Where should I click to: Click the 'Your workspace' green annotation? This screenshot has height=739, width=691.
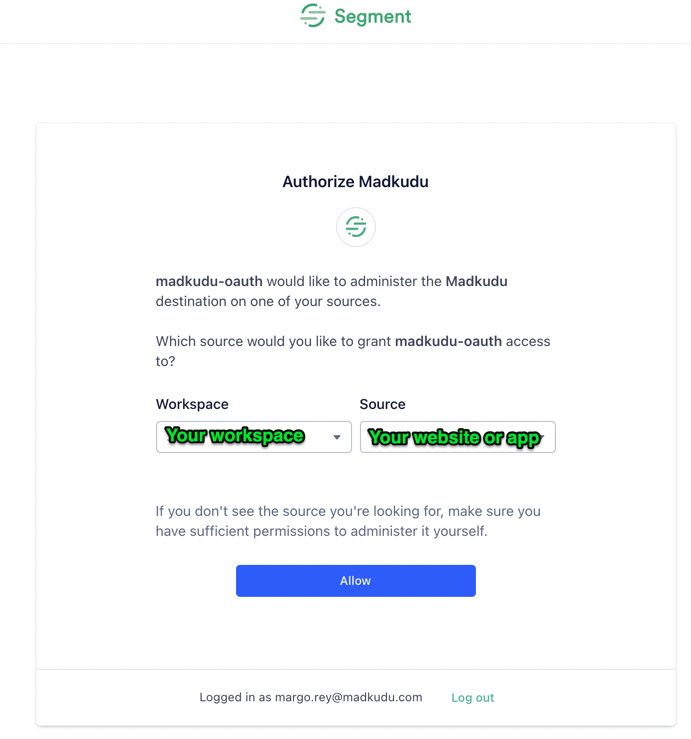235,435
